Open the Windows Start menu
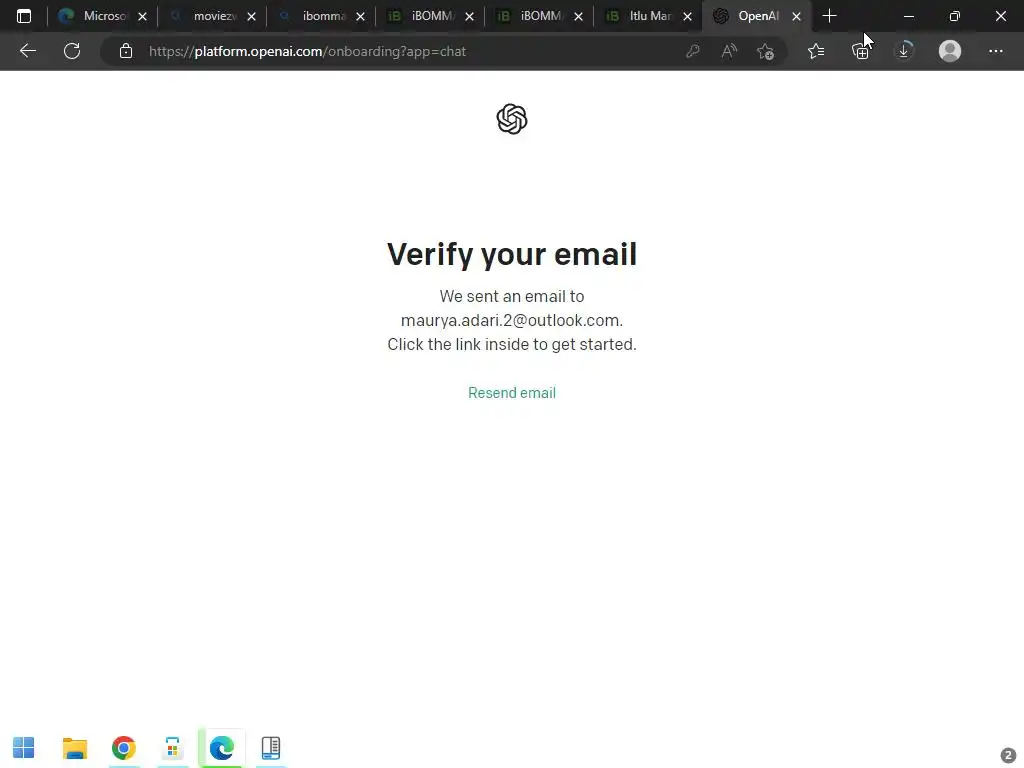 point(24,748)
